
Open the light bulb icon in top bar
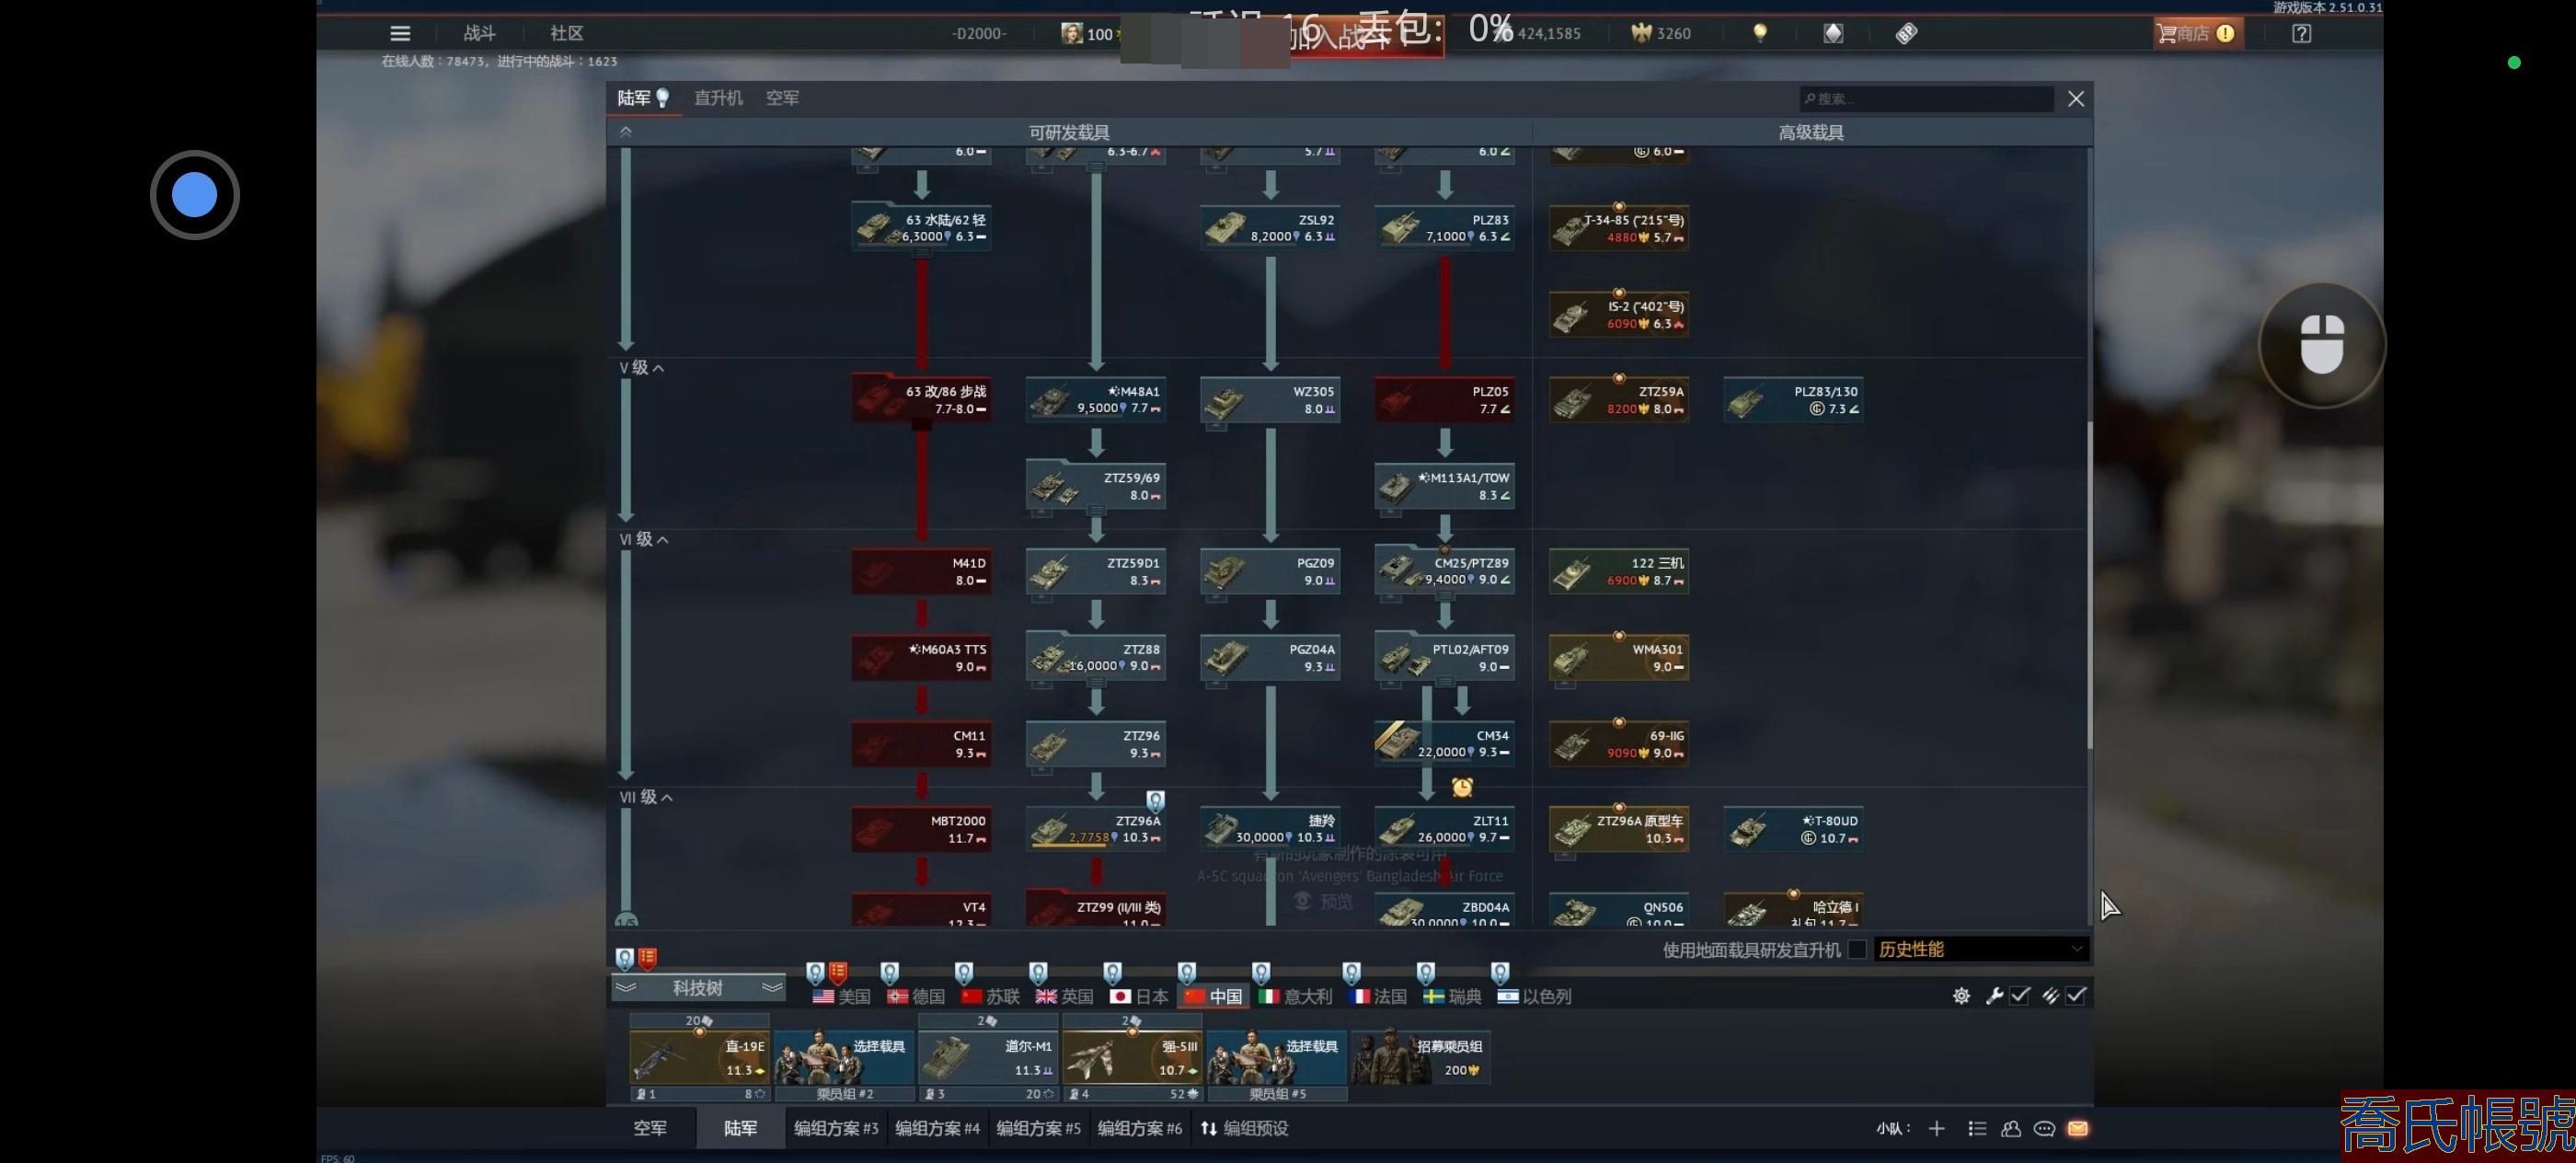pos(1760,33)
